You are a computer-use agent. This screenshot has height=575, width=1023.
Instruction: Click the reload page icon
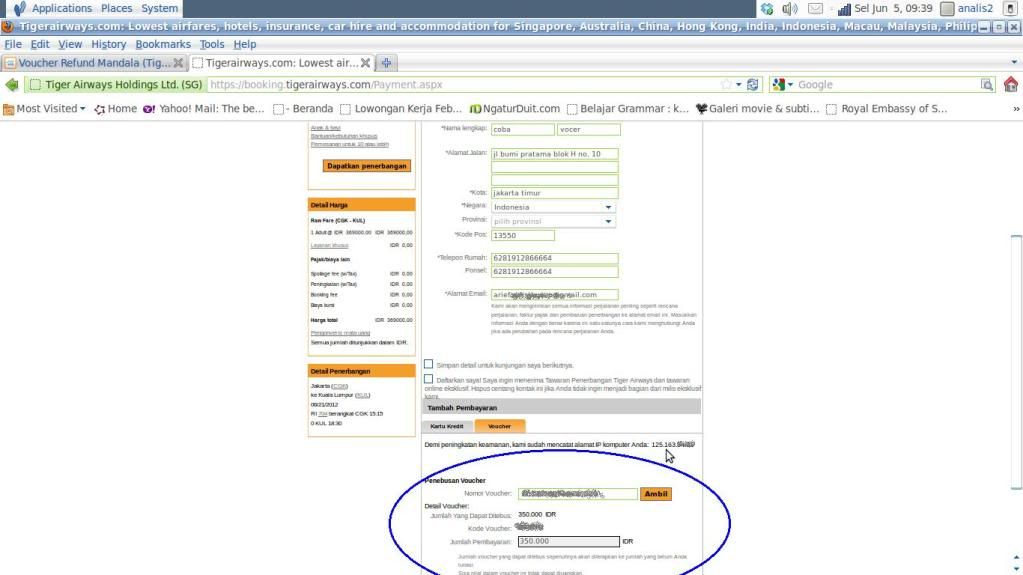pos(752,85)
